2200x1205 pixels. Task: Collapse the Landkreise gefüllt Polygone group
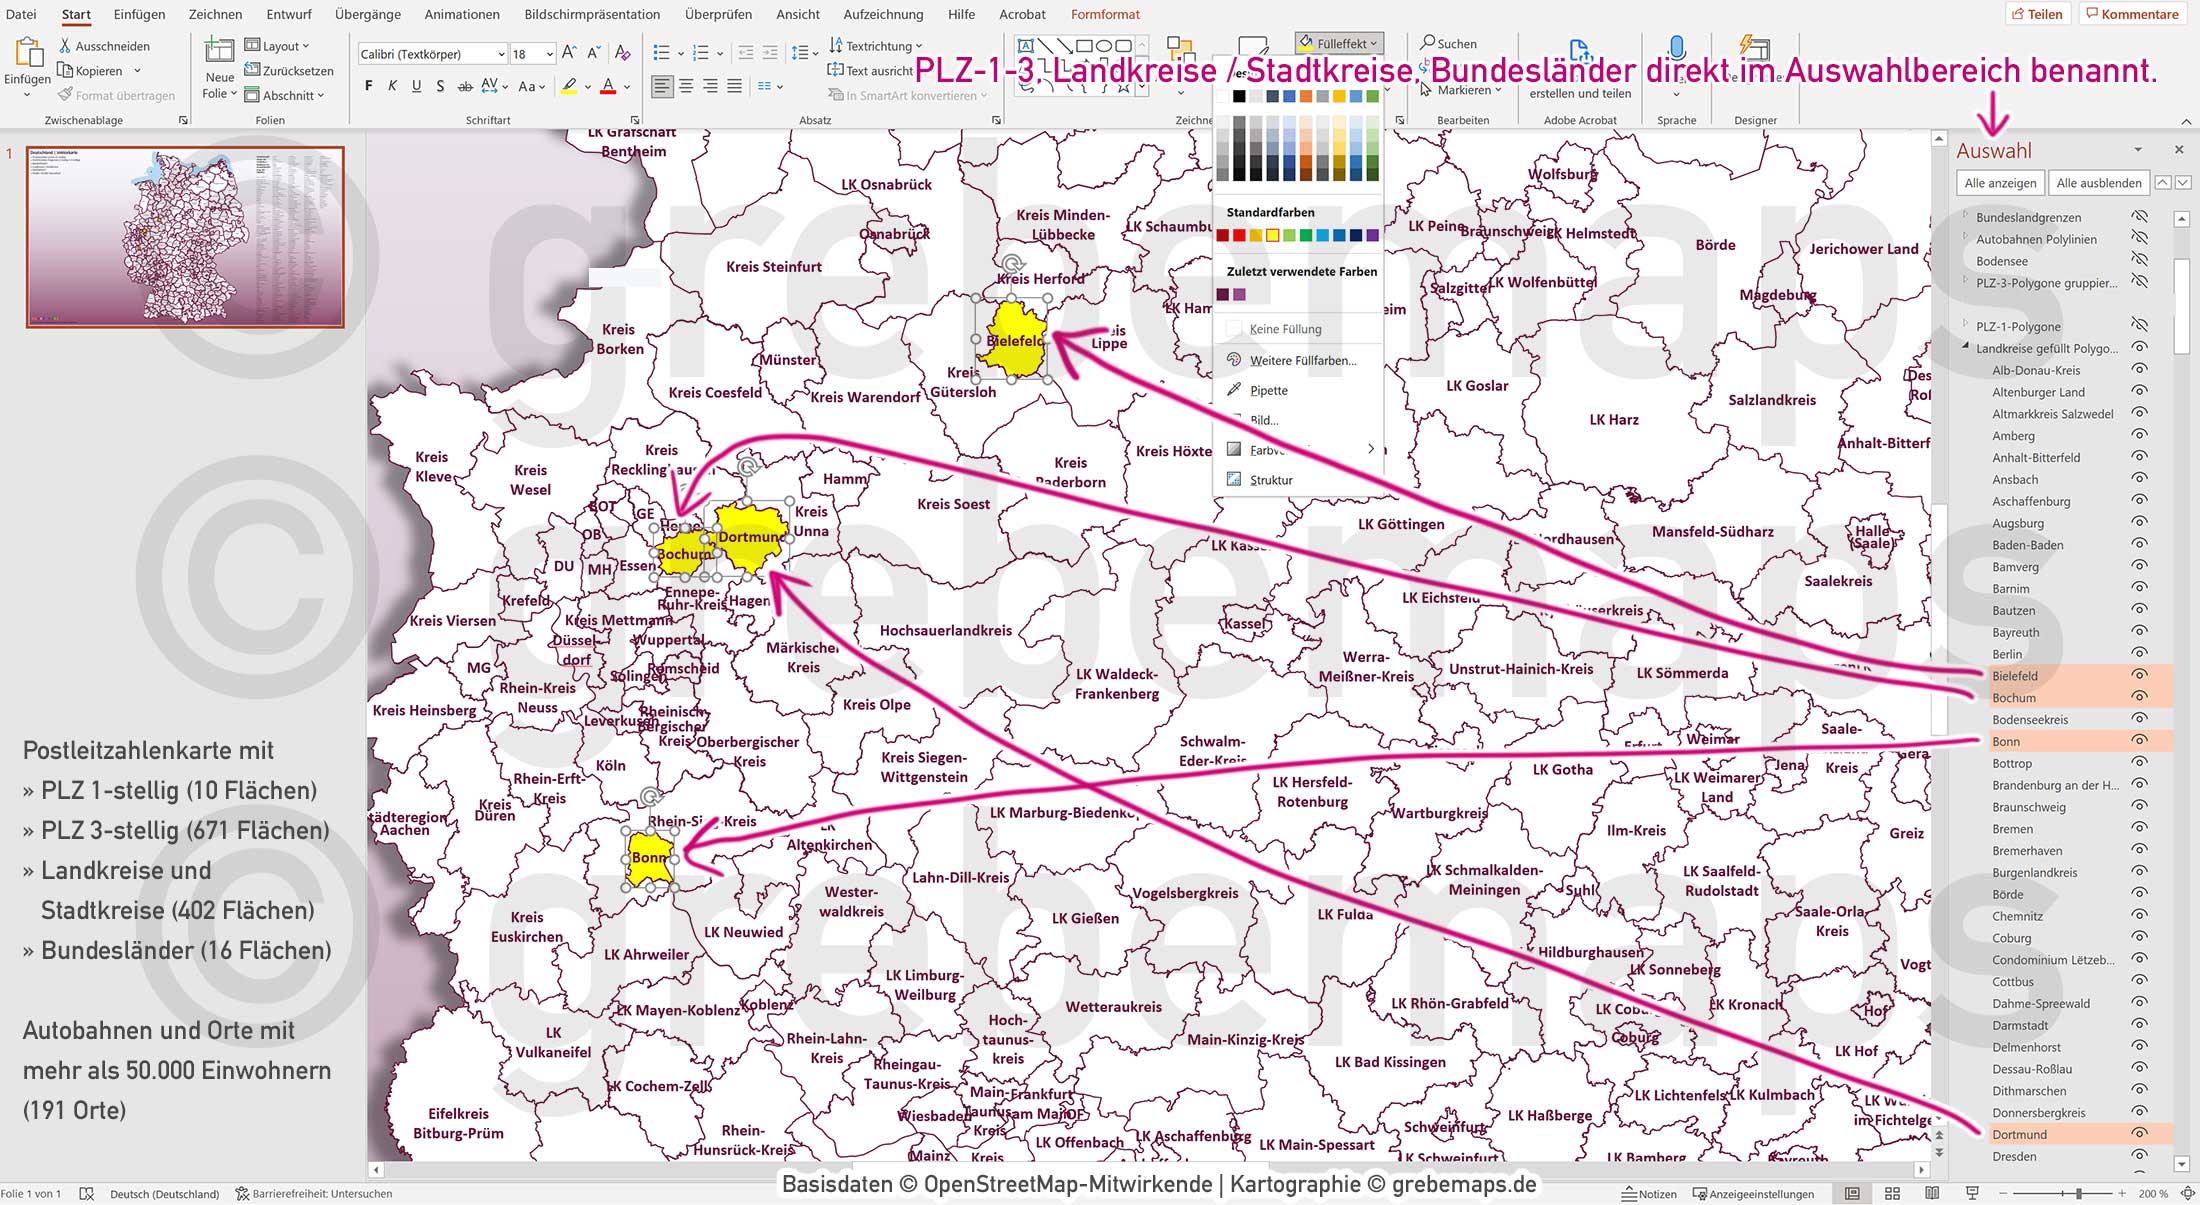pos(1965,347)
